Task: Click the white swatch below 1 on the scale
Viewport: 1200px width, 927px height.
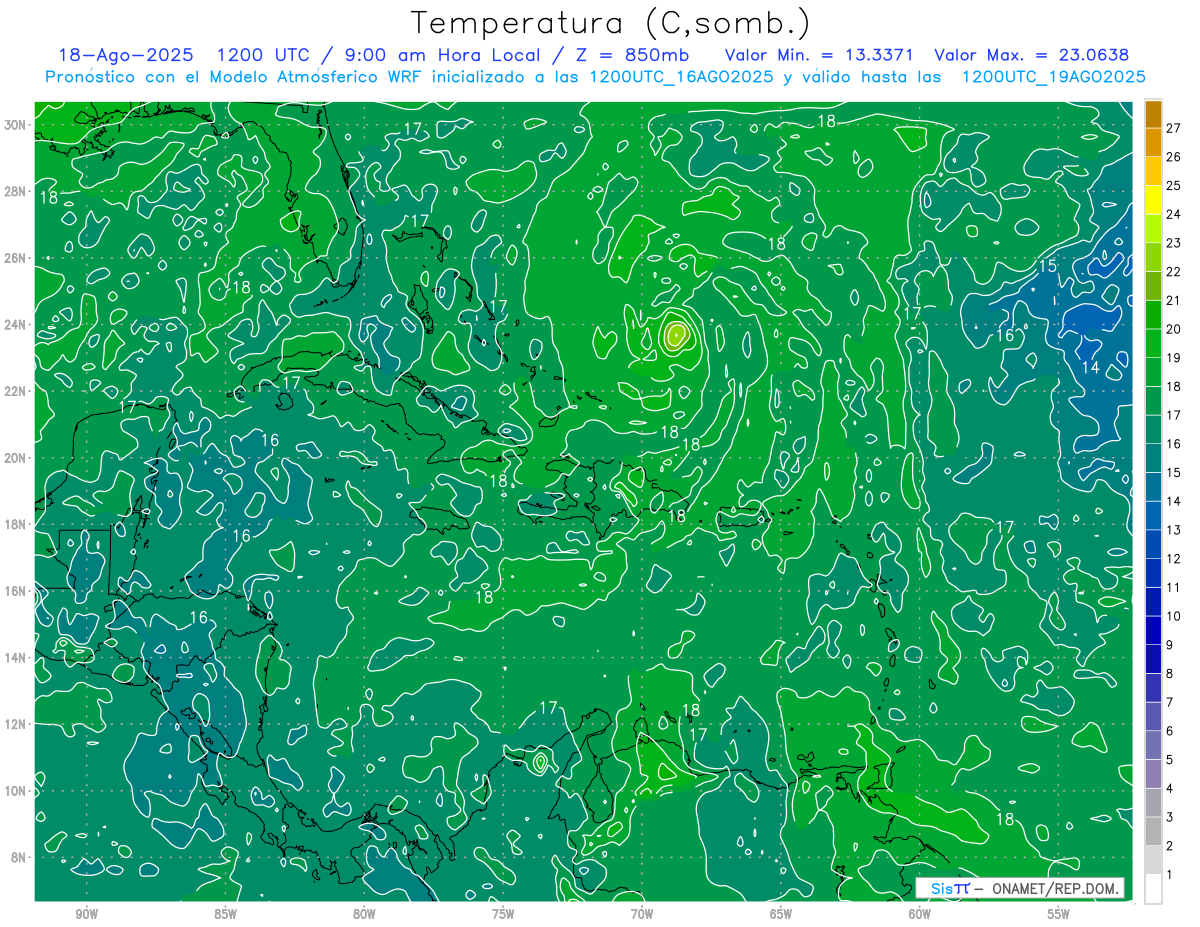Action: (1153, 889)
